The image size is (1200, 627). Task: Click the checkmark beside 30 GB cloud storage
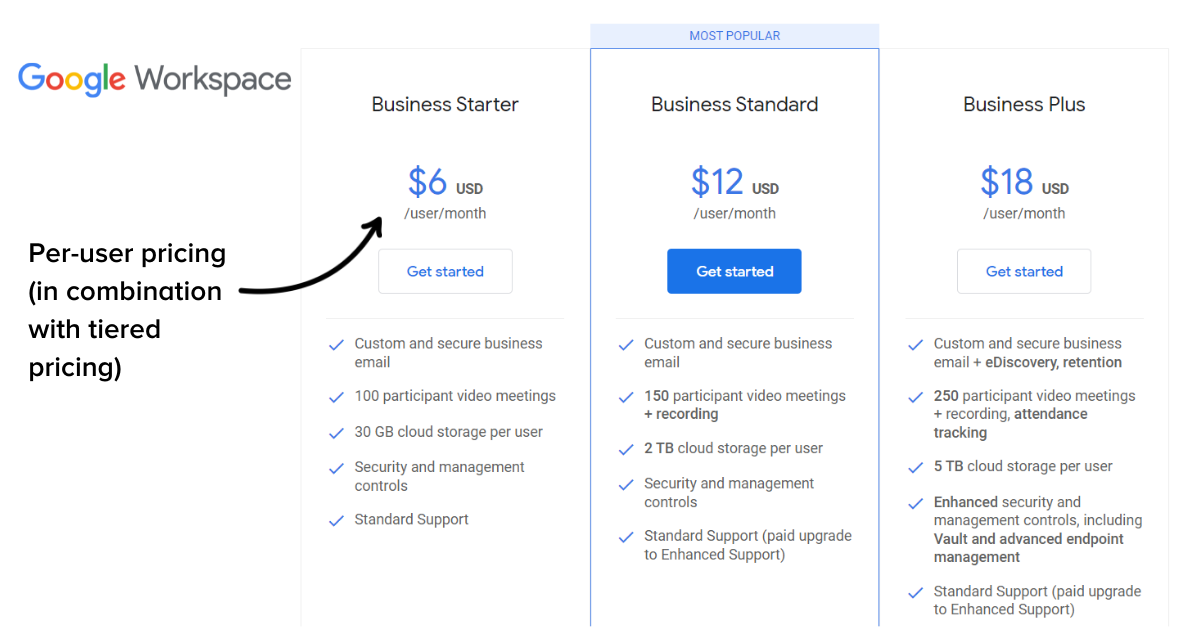336,431
